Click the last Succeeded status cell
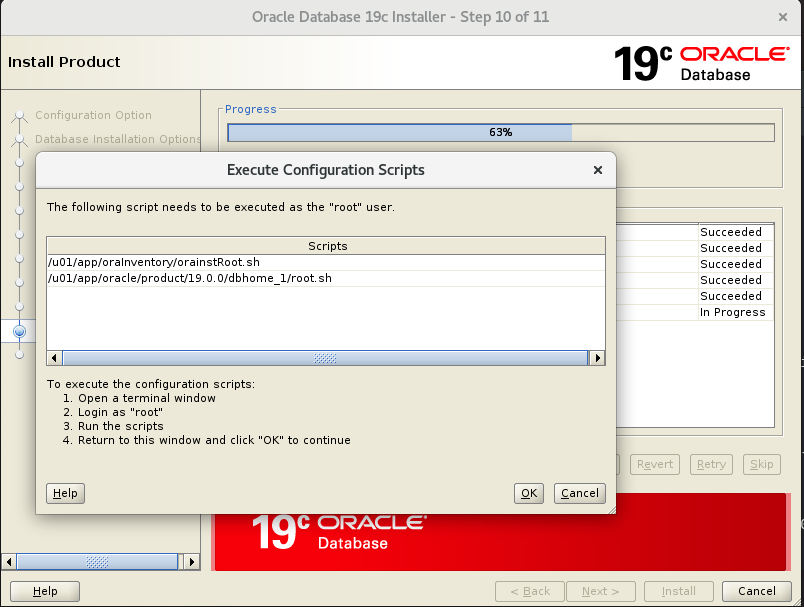 pos(735,296)
